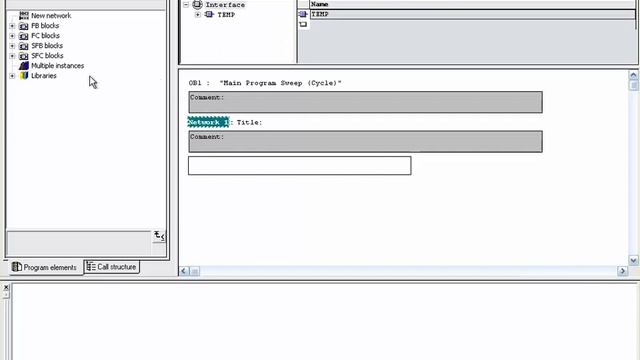This screenshot has width=640, height=360.
Task: Select the Multiple instances entry
Action: coord(58,66)
